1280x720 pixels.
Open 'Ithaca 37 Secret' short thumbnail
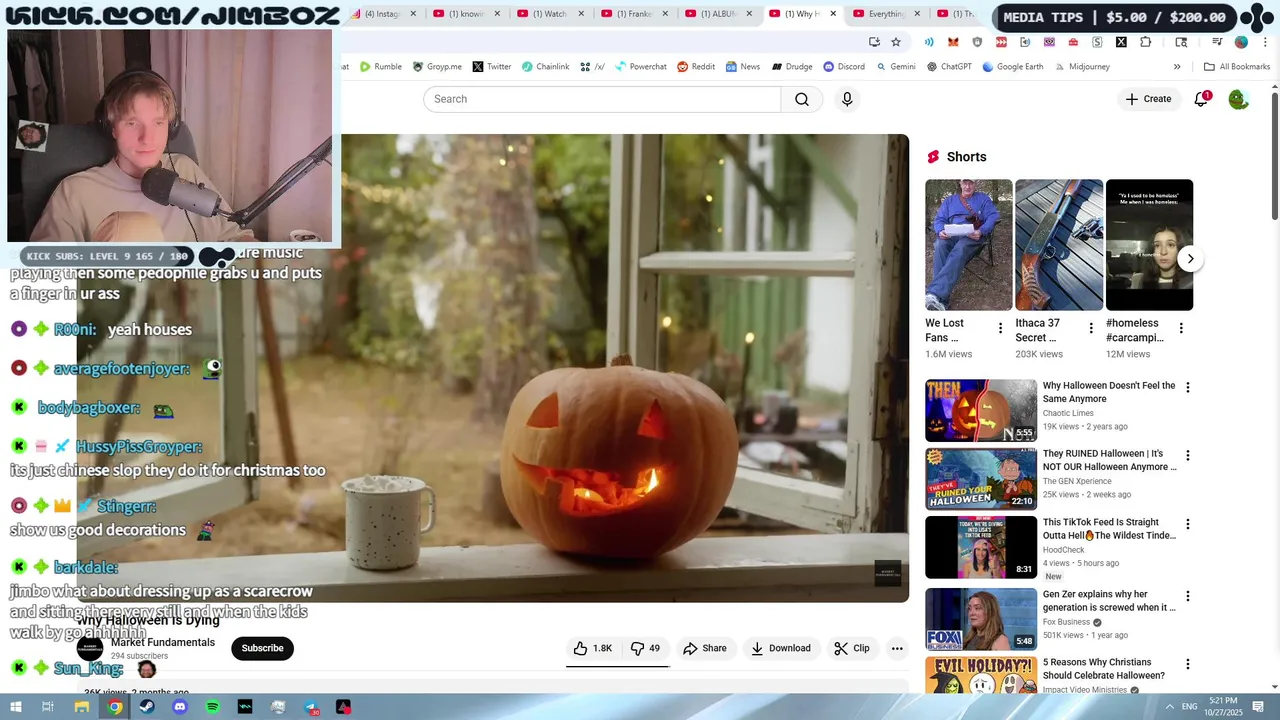[x=1059, y=245]
